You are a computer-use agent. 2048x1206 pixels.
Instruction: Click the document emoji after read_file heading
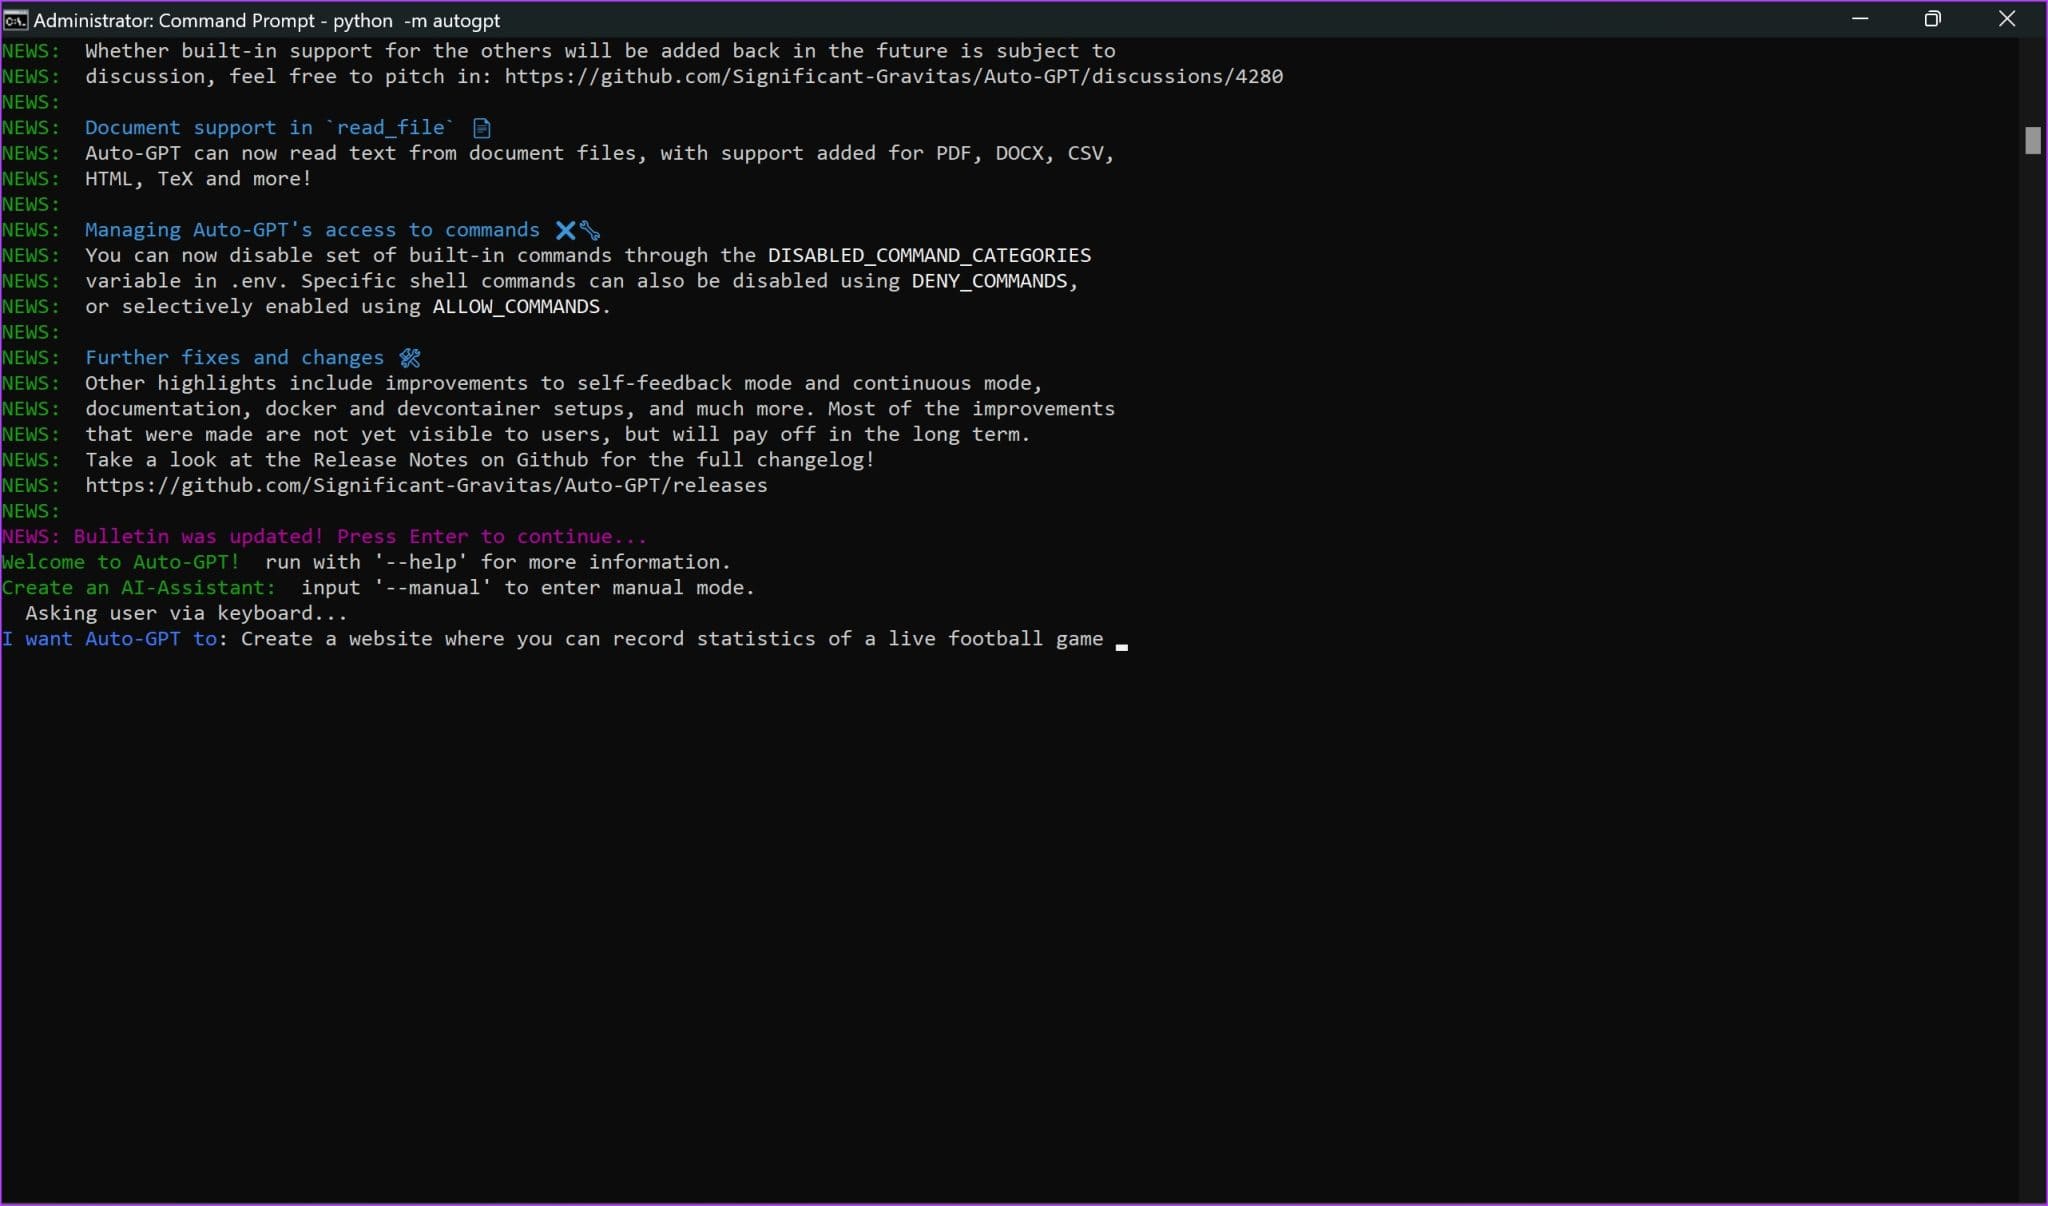tap(482, 128)
